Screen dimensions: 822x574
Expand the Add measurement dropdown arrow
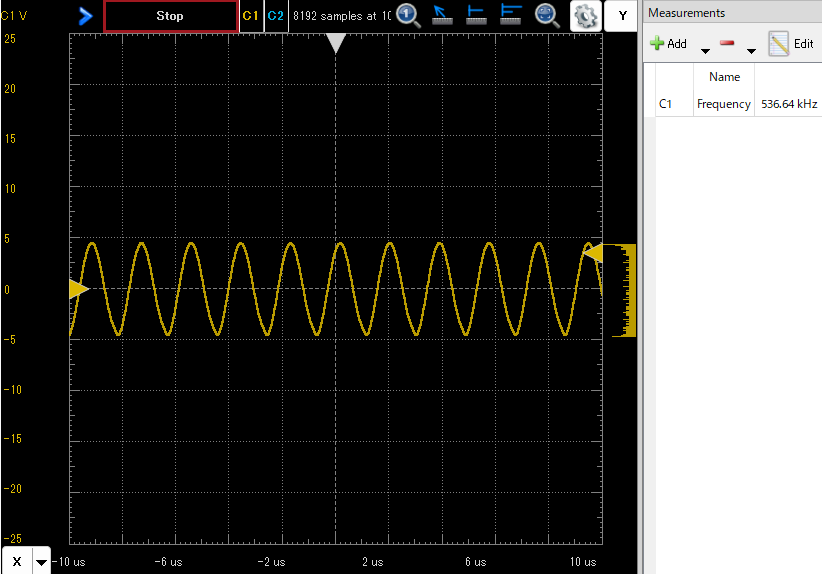(705, 51)
